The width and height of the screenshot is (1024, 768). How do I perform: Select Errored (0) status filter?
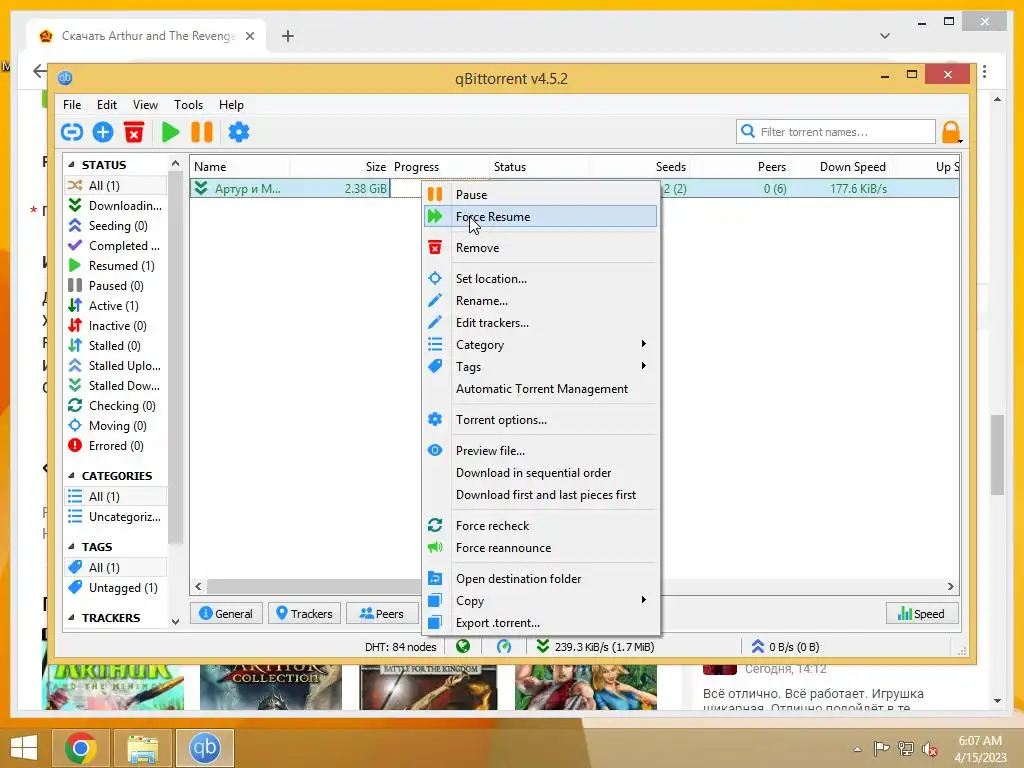(116, 446)
